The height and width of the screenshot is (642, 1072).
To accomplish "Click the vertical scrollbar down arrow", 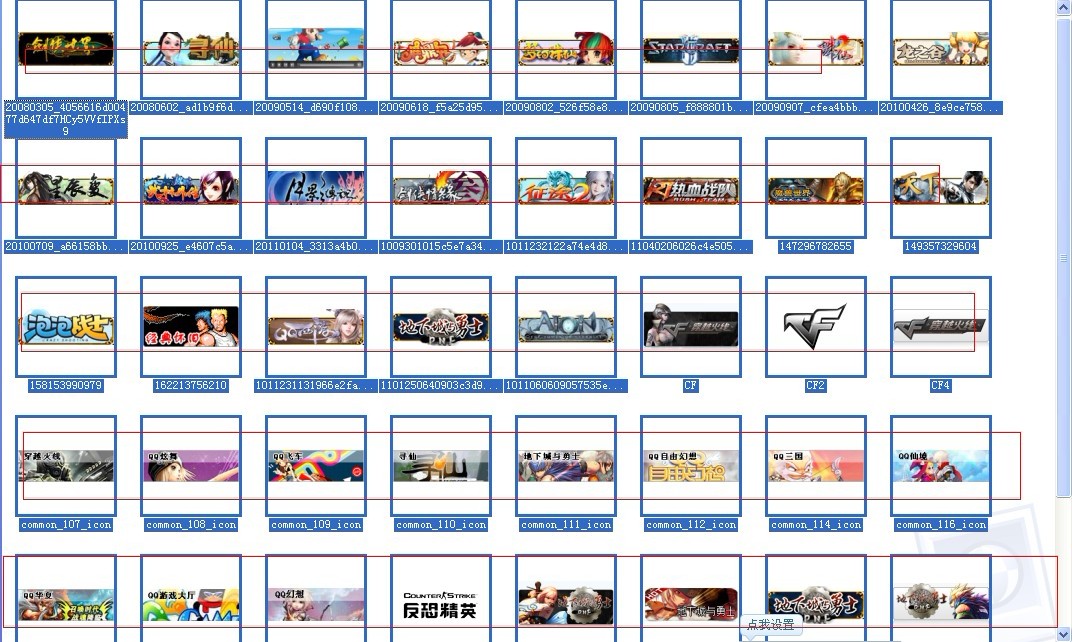I will point(1064,634).
